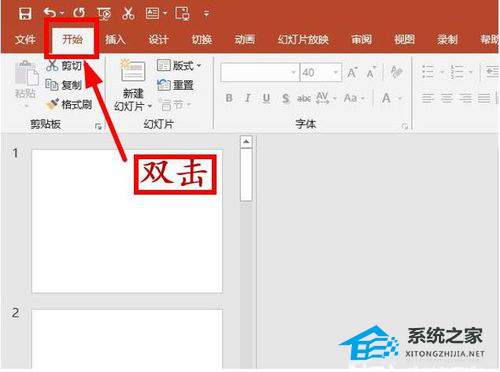Expand the font name dropdown arrow

tap(294, 72)
